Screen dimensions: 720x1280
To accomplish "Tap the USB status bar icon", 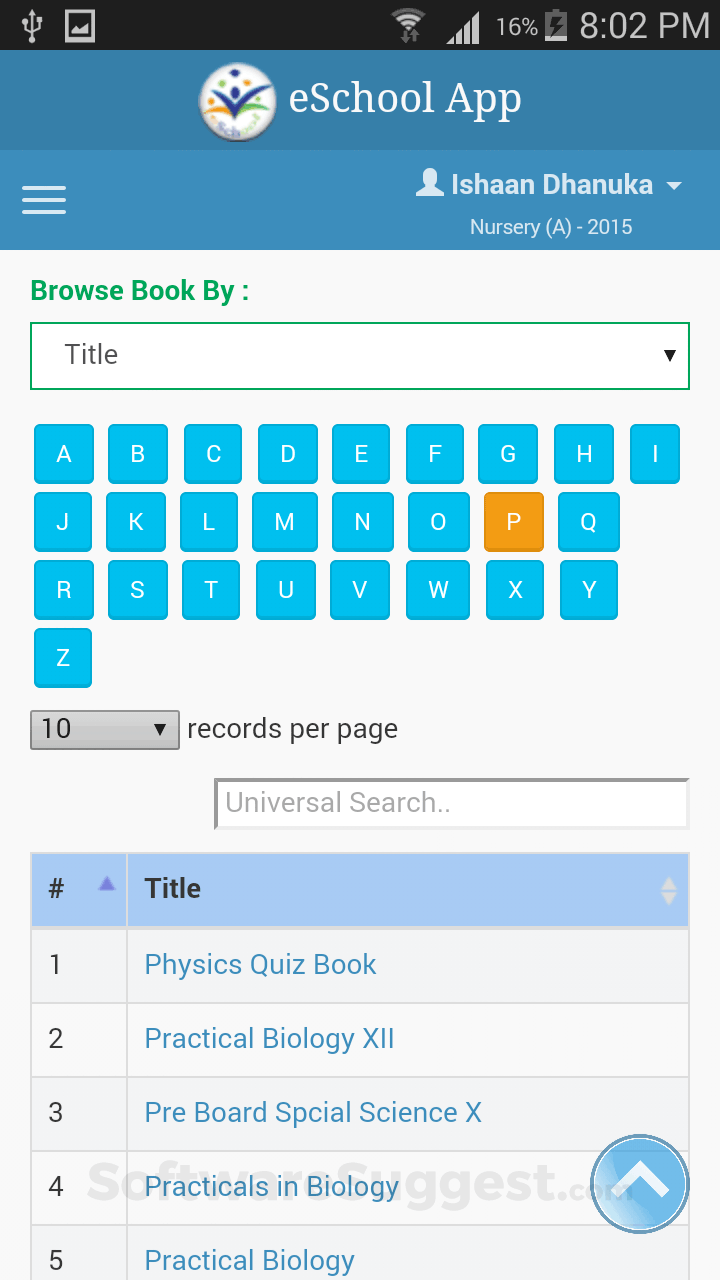I will (x=32, y=25).
